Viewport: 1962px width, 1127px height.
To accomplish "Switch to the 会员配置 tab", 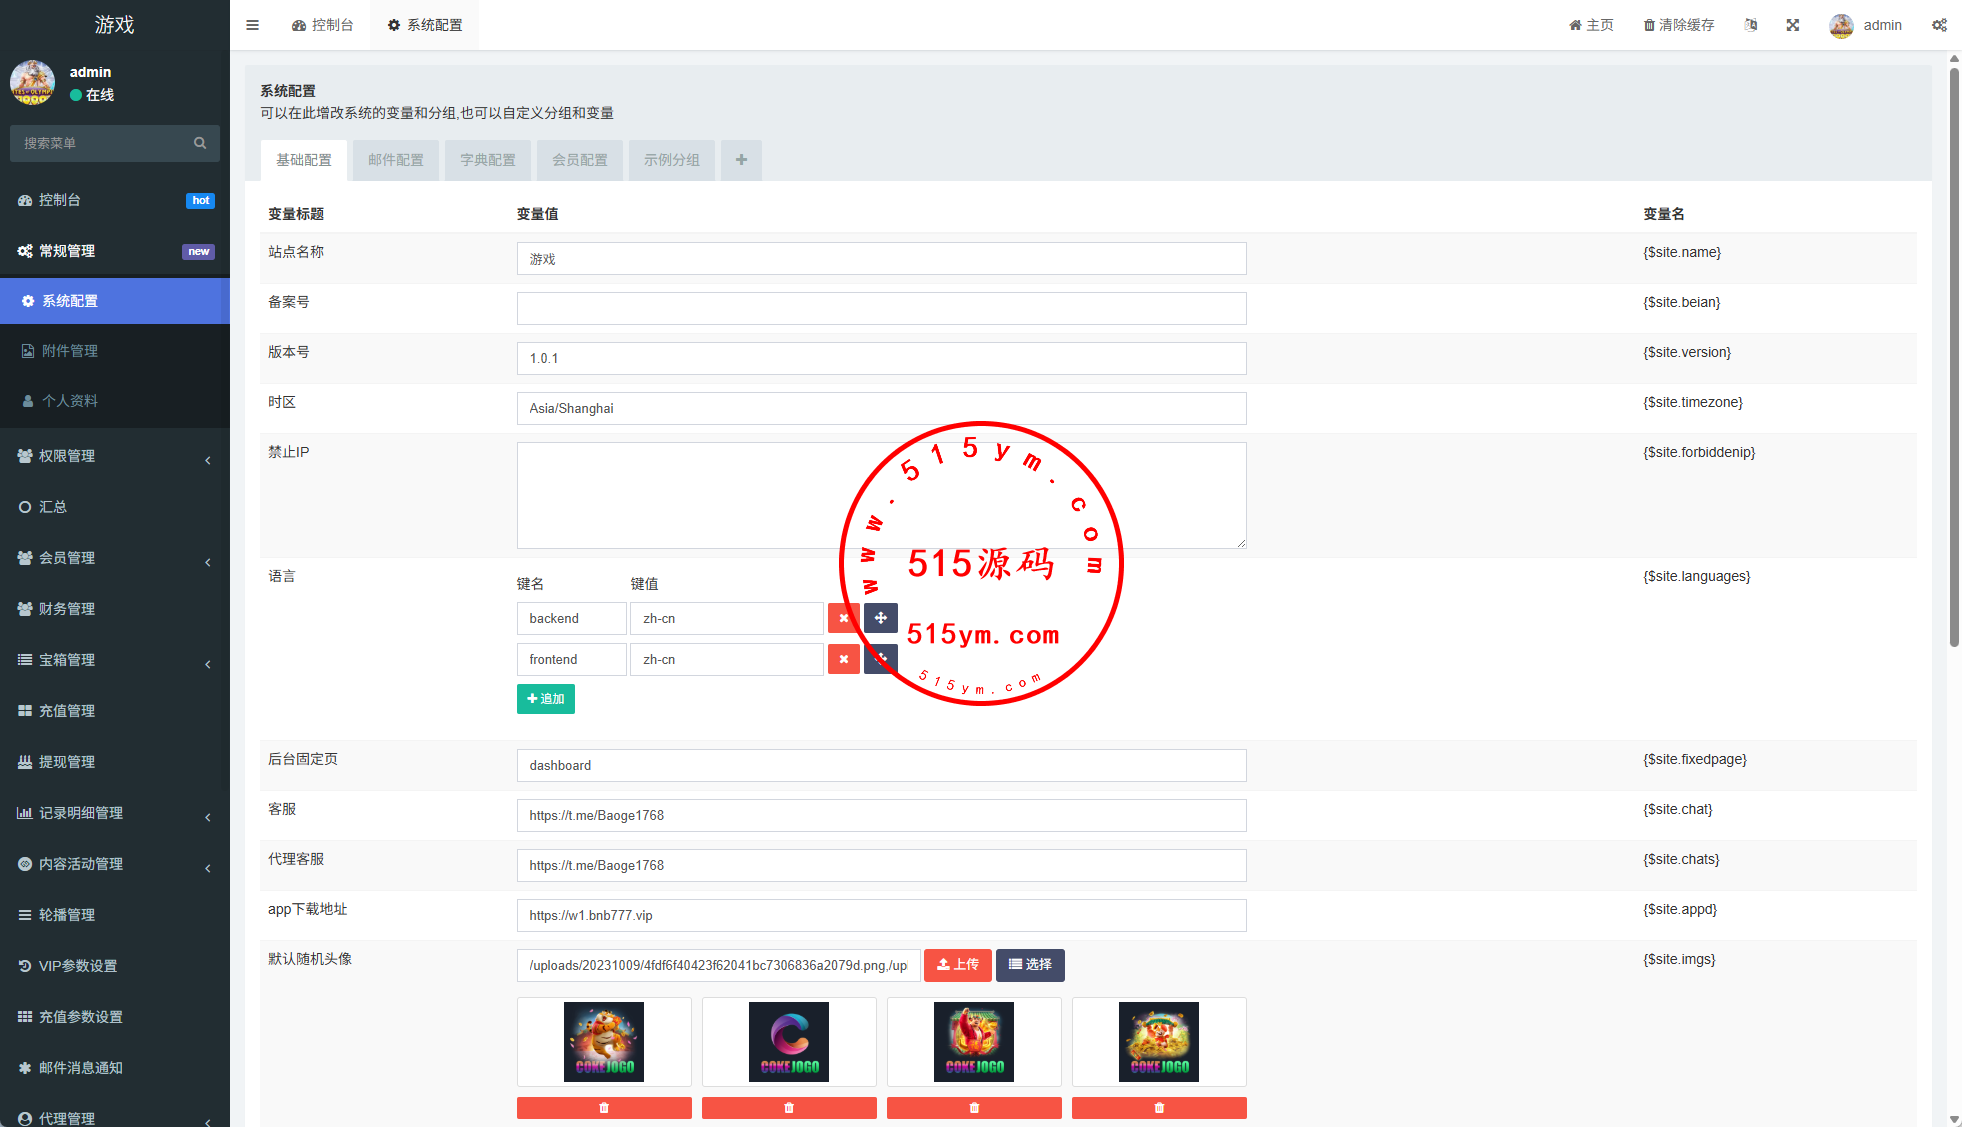I will [x=580, y=160].
